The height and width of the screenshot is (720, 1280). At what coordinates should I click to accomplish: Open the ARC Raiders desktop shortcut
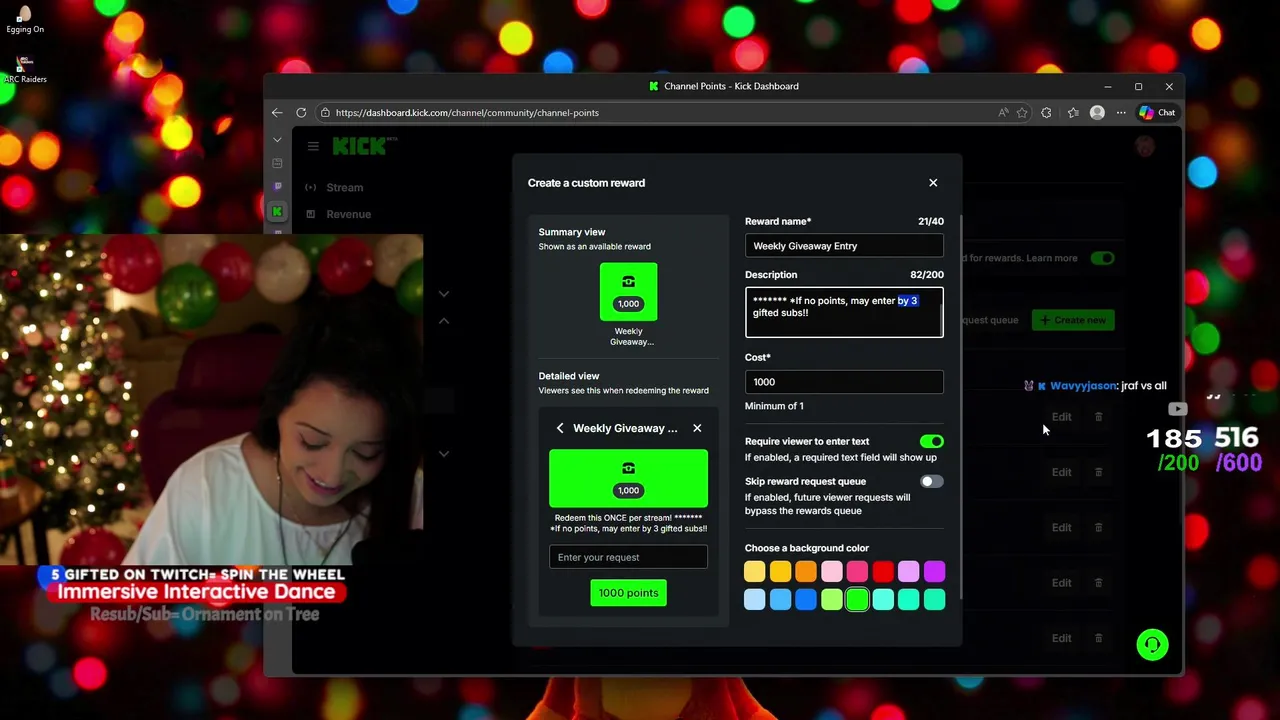pos(25,67)
